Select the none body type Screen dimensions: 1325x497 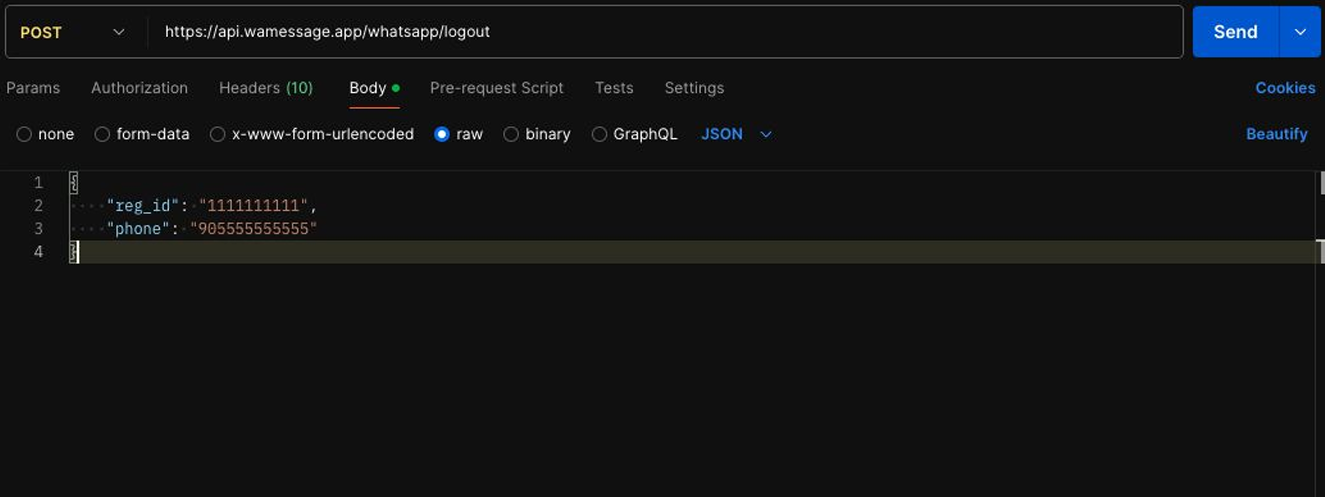[45, 134]
